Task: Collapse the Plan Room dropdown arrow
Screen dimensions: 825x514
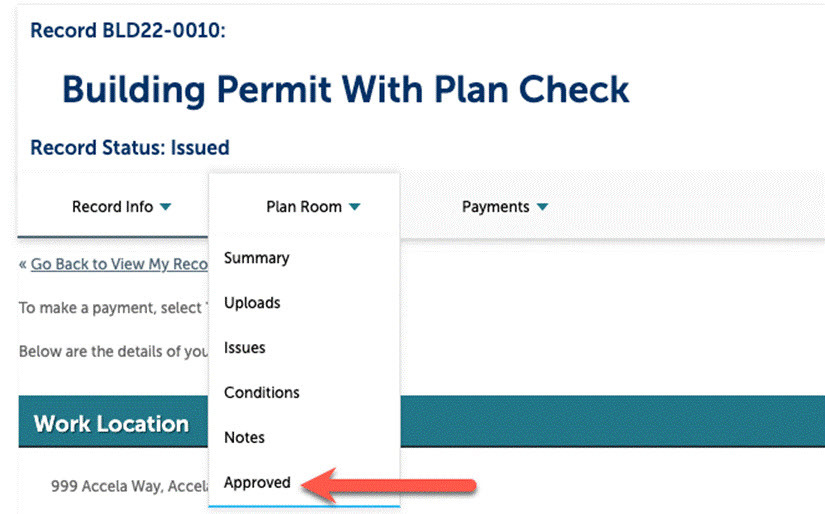Action: coord(355,208)
